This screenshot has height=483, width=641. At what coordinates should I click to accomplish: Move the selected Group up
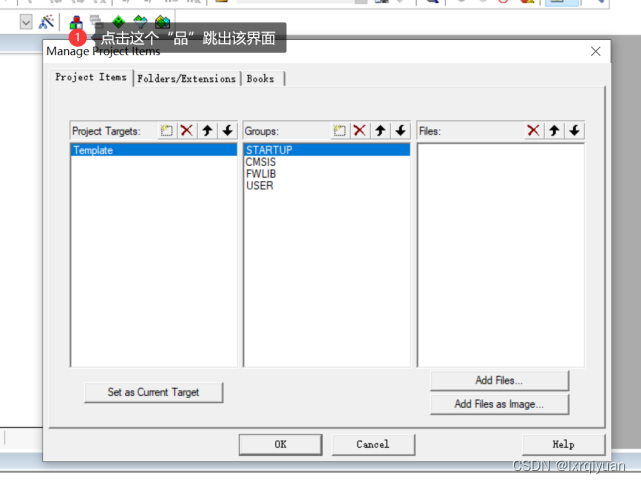coord(380,131)
